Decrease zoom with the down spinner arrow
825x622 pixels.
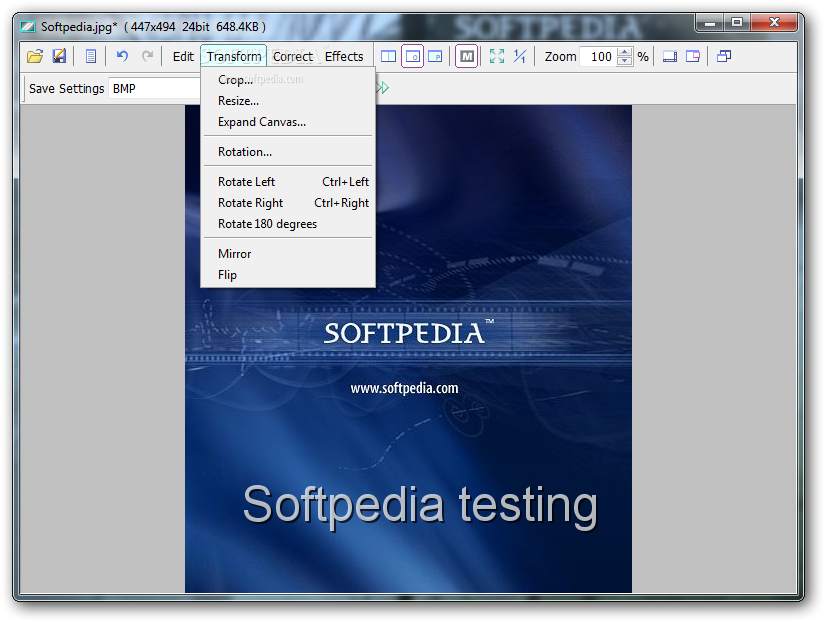[x=625, y=61]
